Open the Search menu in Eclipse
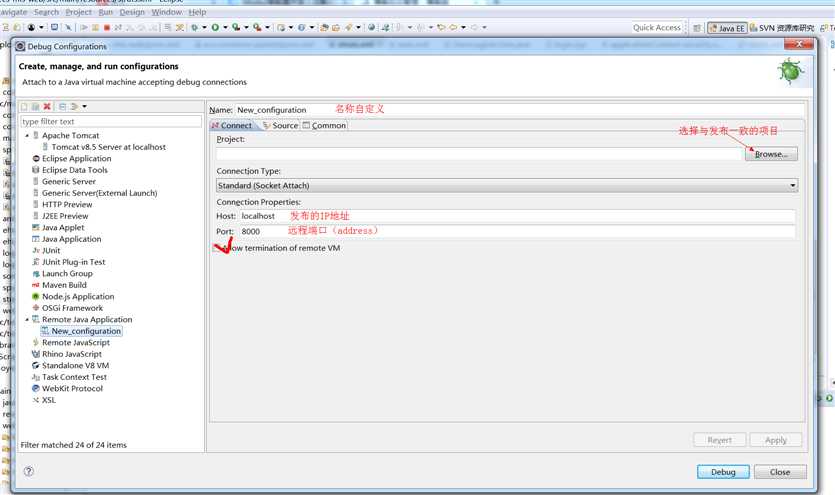 coord(46,12)
